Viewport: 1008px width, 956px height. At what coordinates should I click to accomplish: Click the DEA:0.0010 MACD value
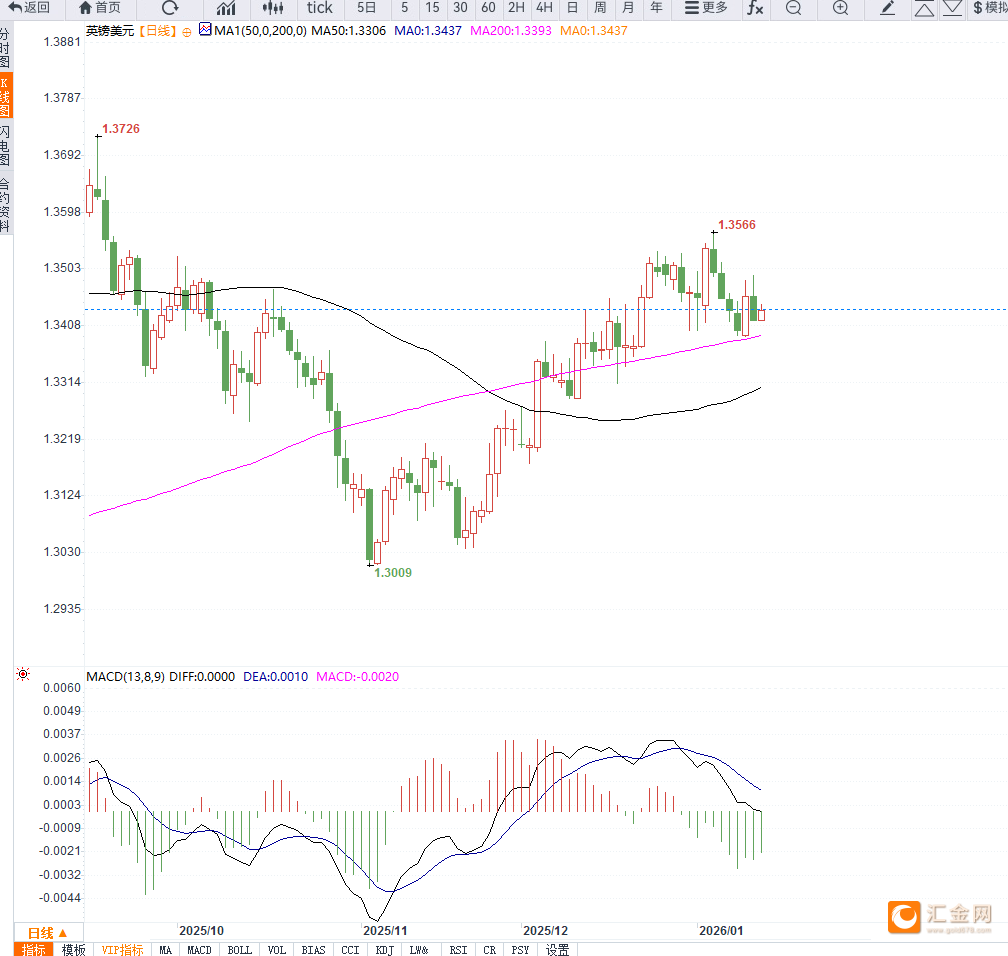(275, 676)
